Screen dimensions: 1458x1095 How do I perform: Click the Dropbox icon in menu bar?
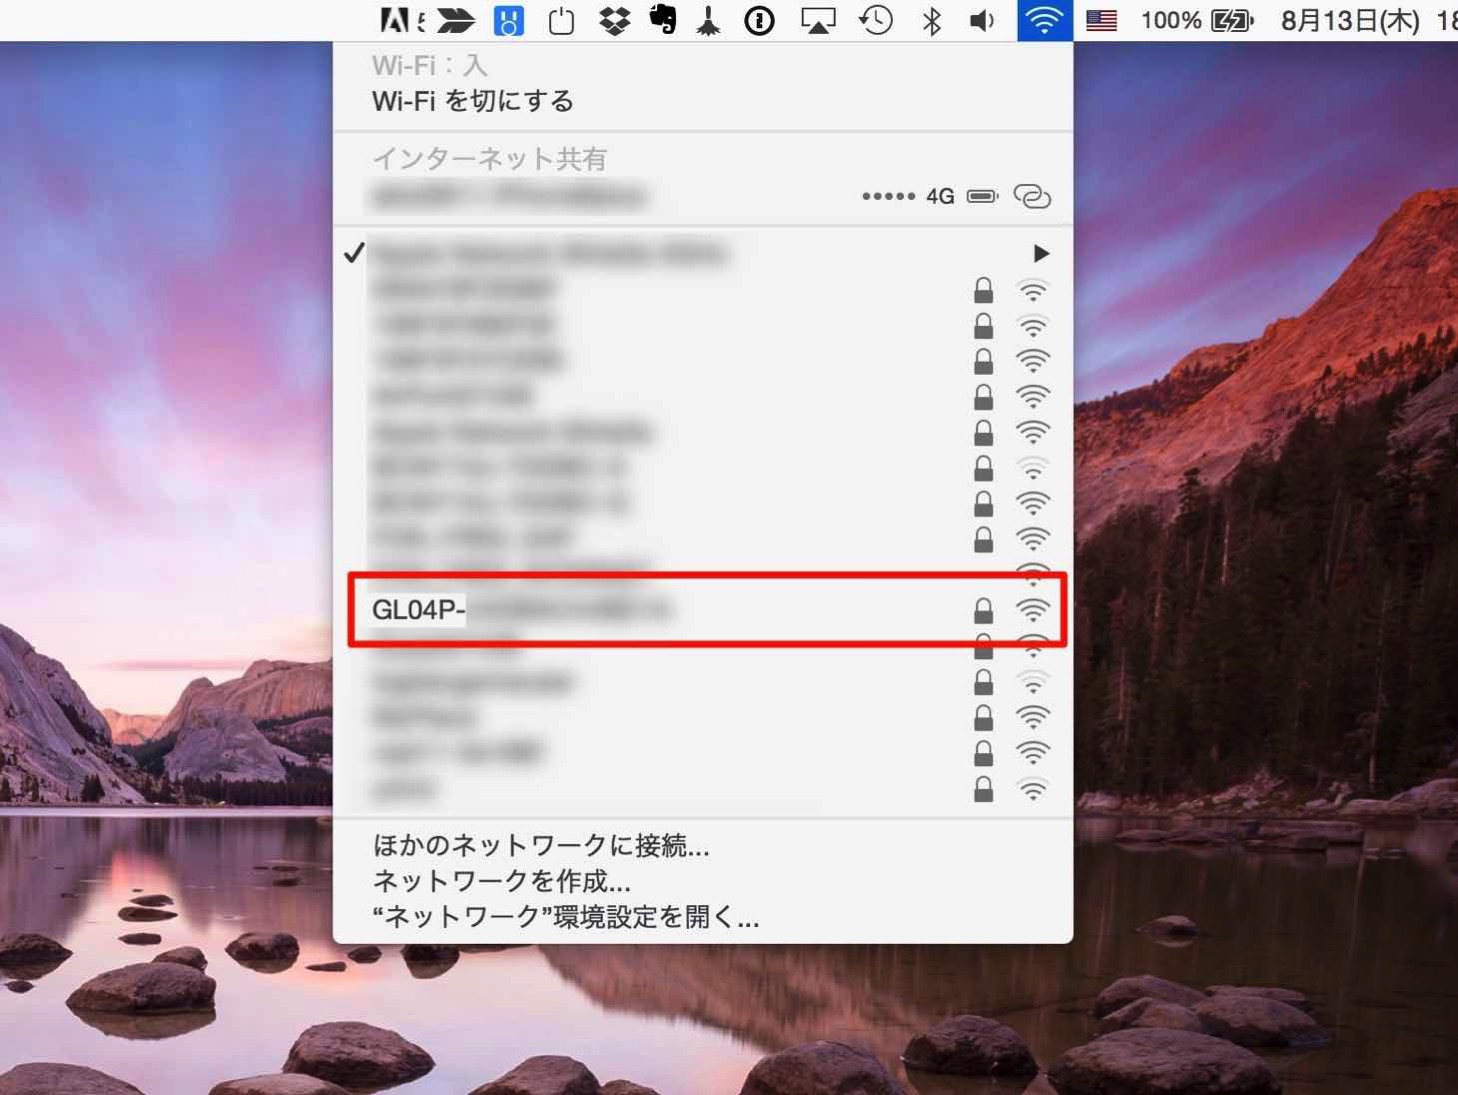click(614, 20)
